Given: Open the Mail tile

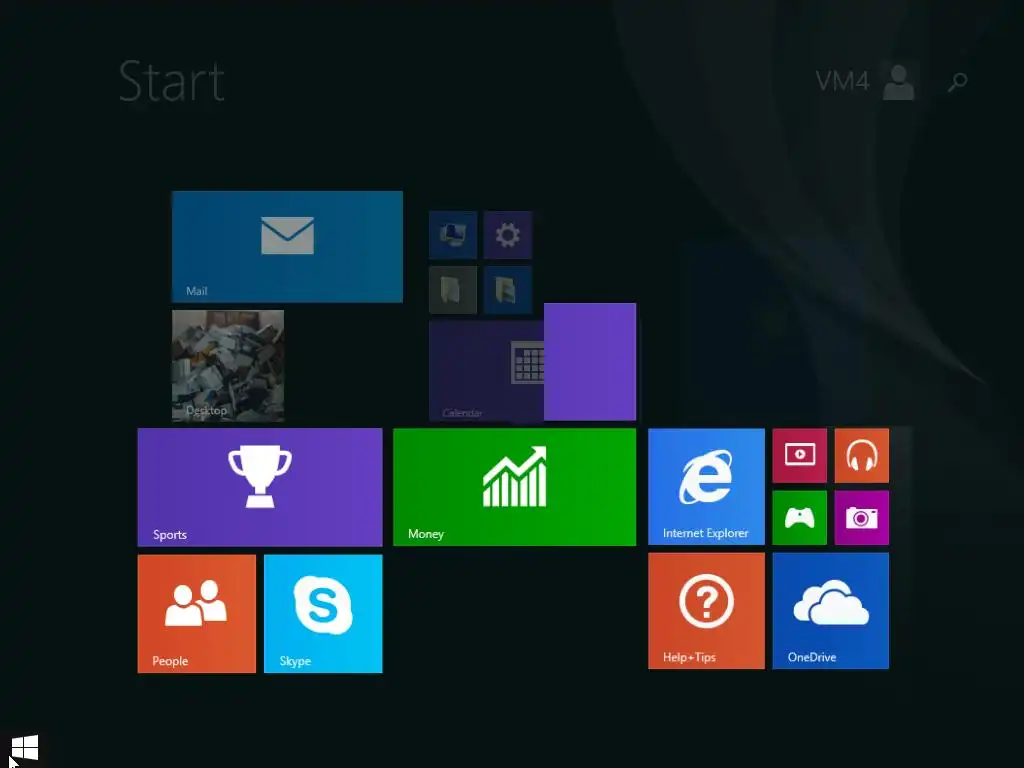Looking at the screenshot, I should (x=287, y=247).
